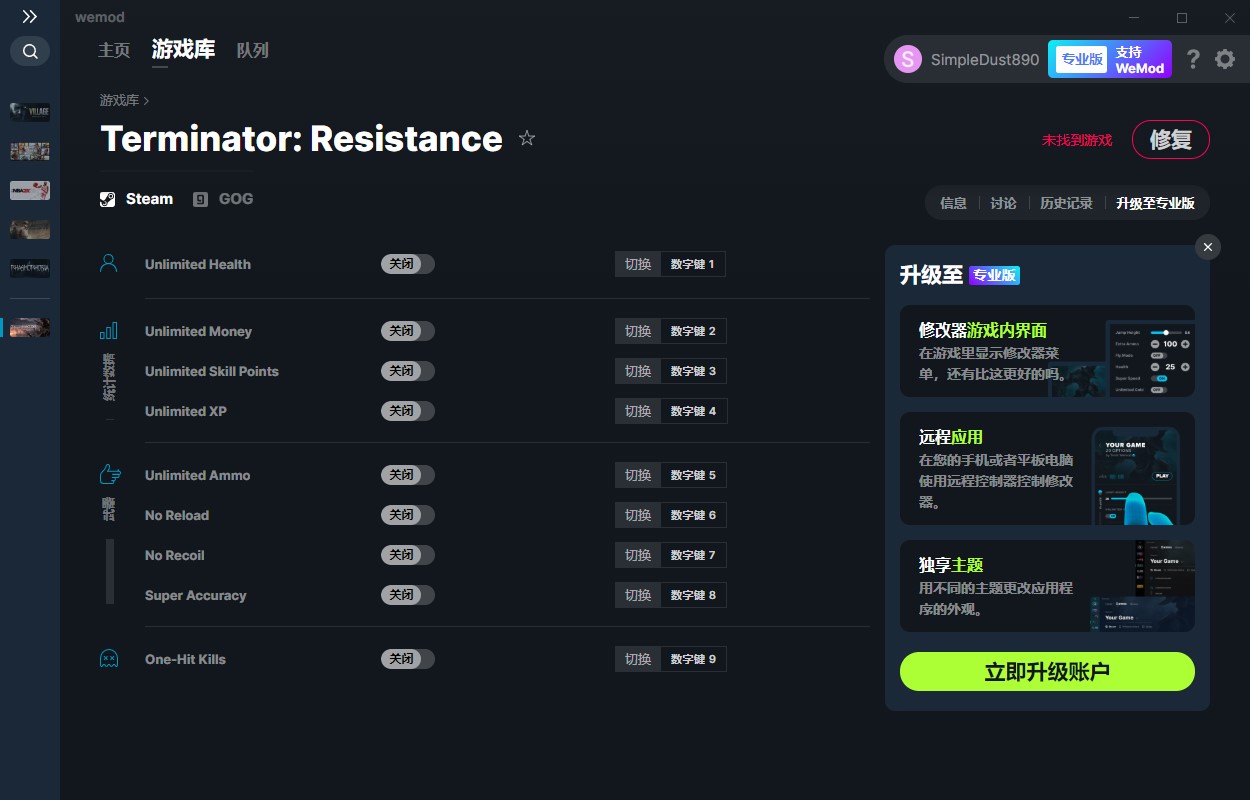Click the Terminator: Resistance title
This screenshot has height=800, width=1250.
tap(302, 138)
